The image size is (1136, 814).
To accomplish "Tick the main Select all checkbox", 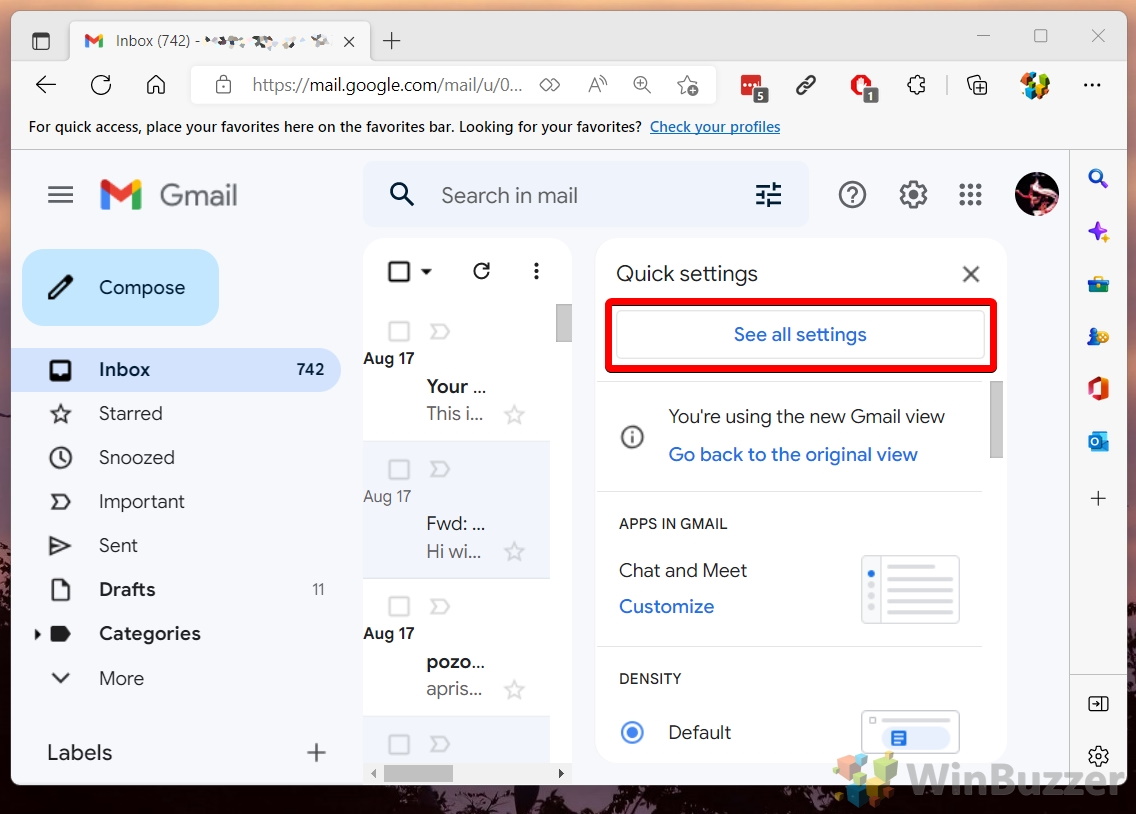I will tap(399, 272).
